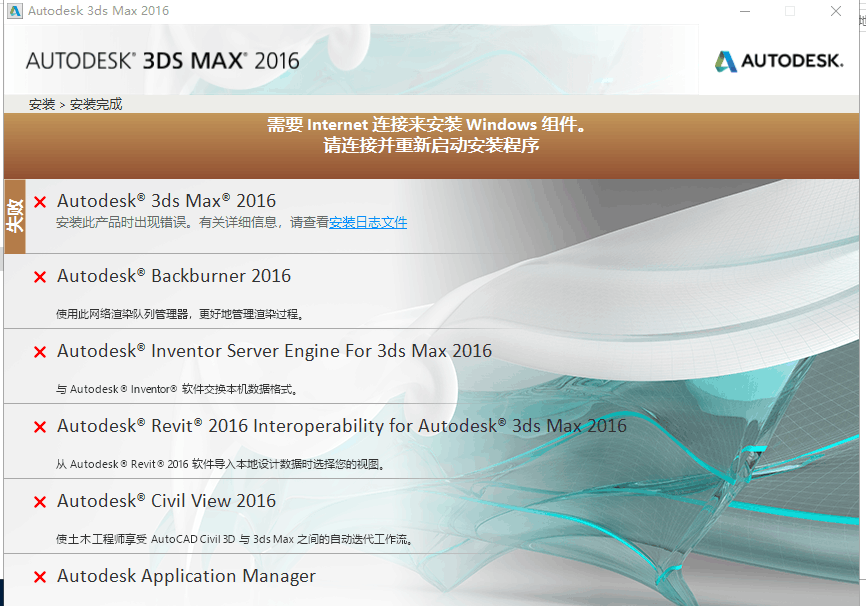Screen dimensions: 866x606
Task: Click the Civil View description about AutoCAD Civil 3D
Action: point(234,540)
